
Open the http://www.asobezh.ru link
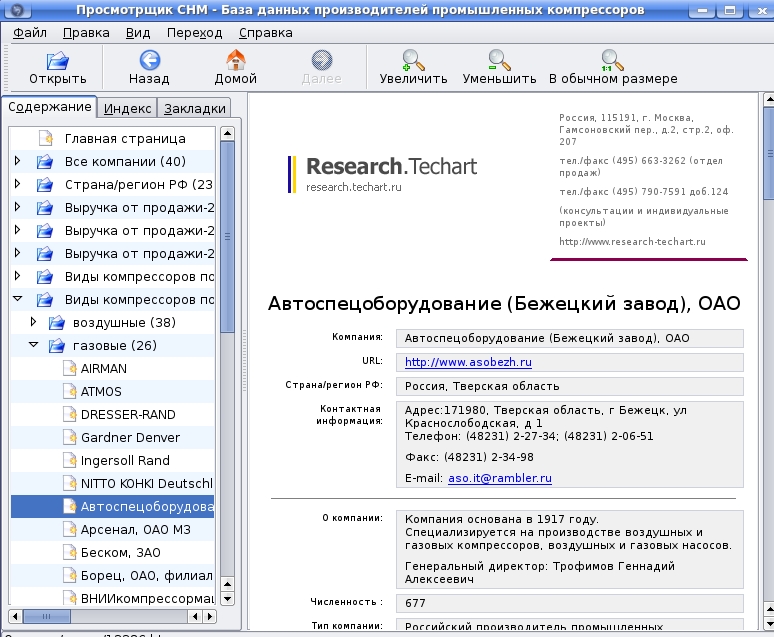468,362
